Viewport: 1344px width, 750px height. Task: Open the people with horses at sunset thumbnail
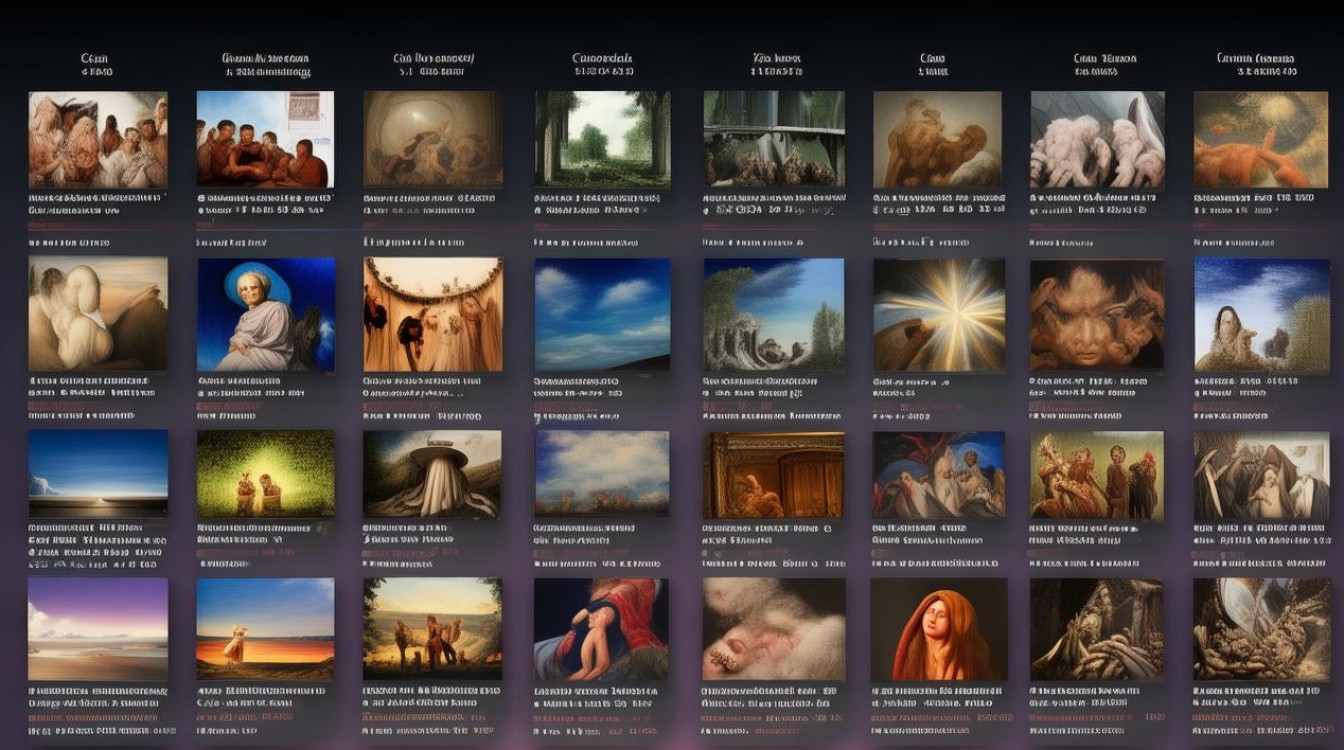tap(433, 629)
